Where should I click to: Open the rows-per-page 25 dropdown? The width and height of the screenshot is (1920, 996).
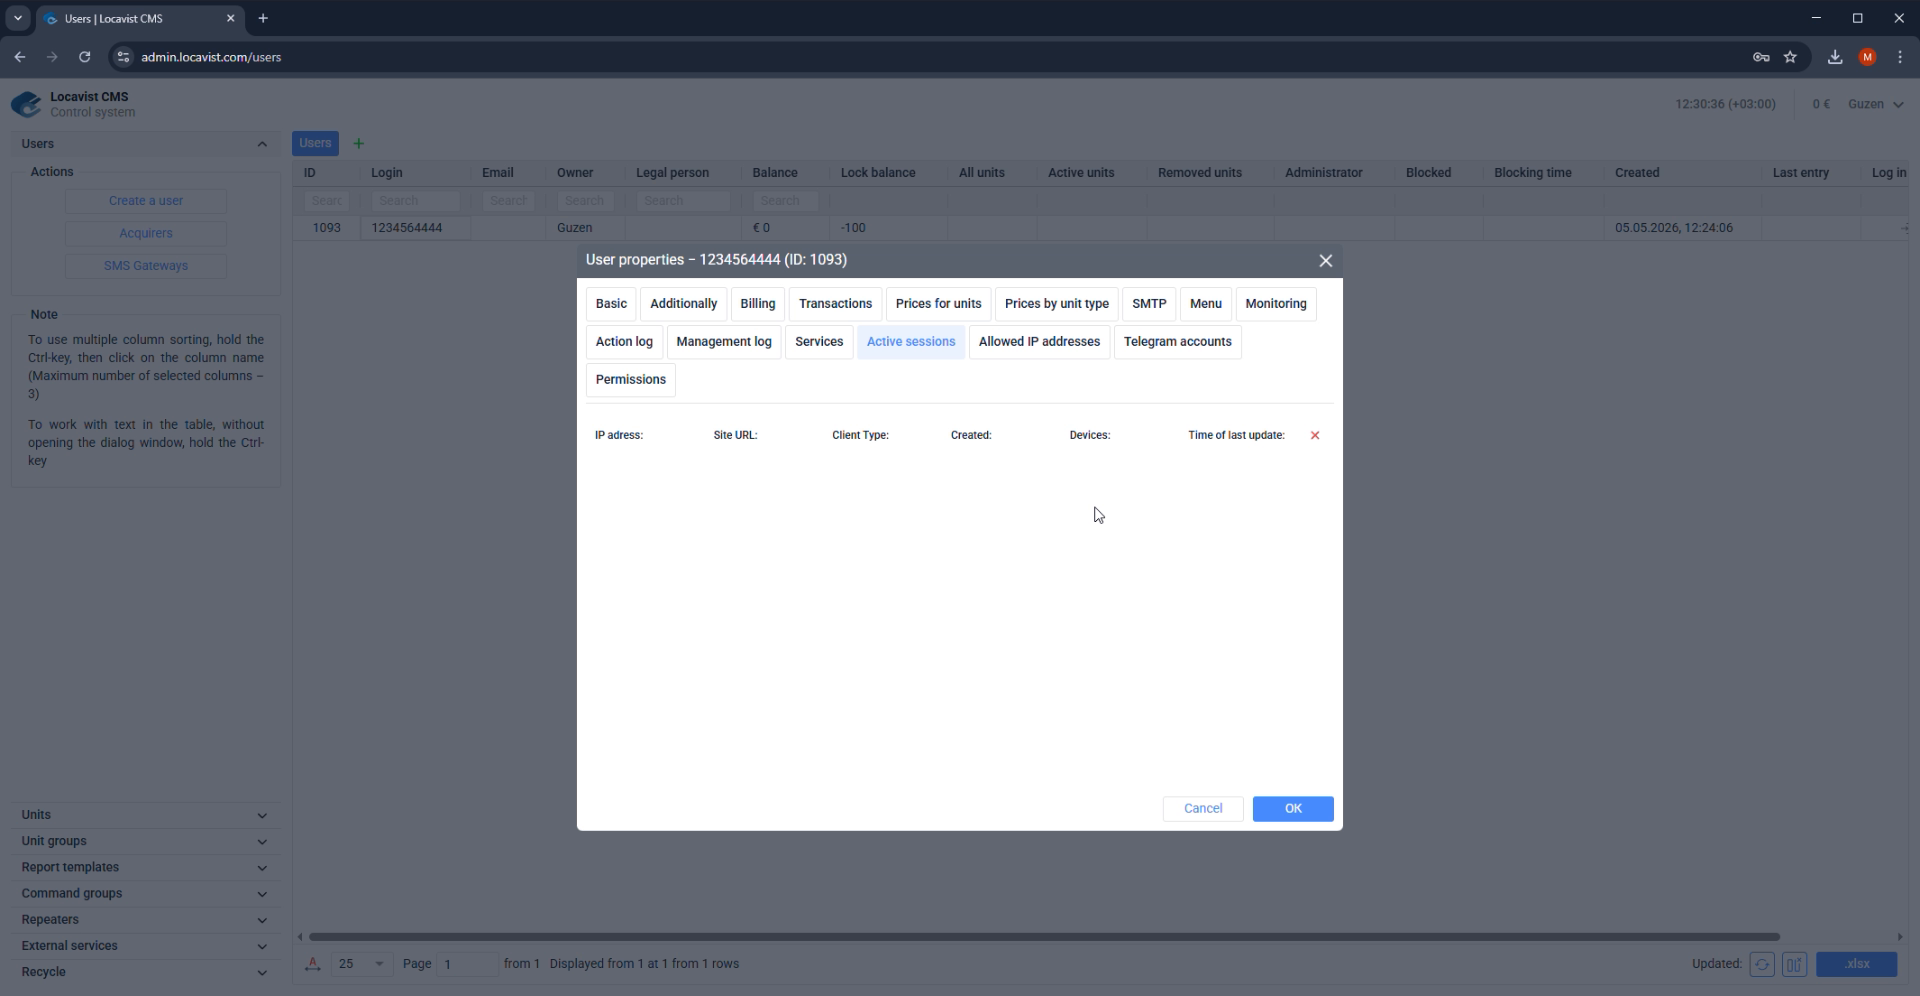pyautogui.click(x=361, y=964)
